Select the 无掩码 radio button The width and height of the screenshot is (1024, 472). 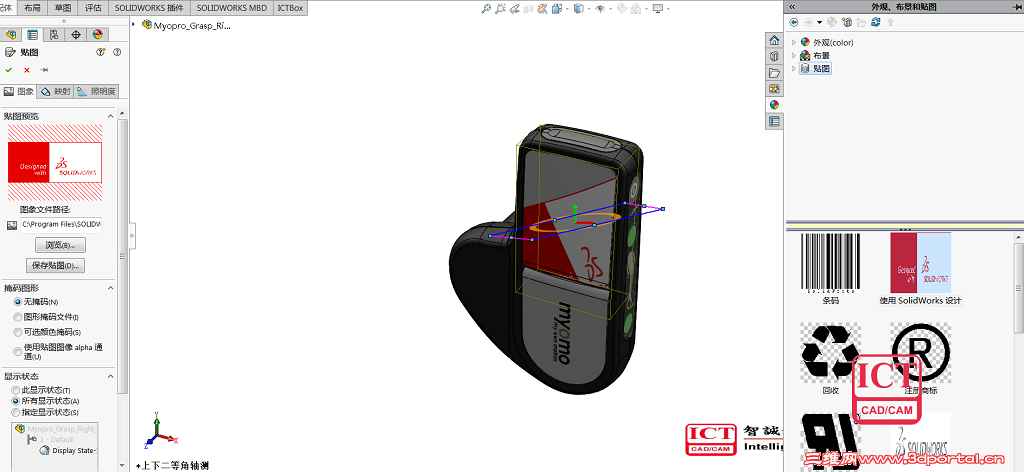coord(17,302)
